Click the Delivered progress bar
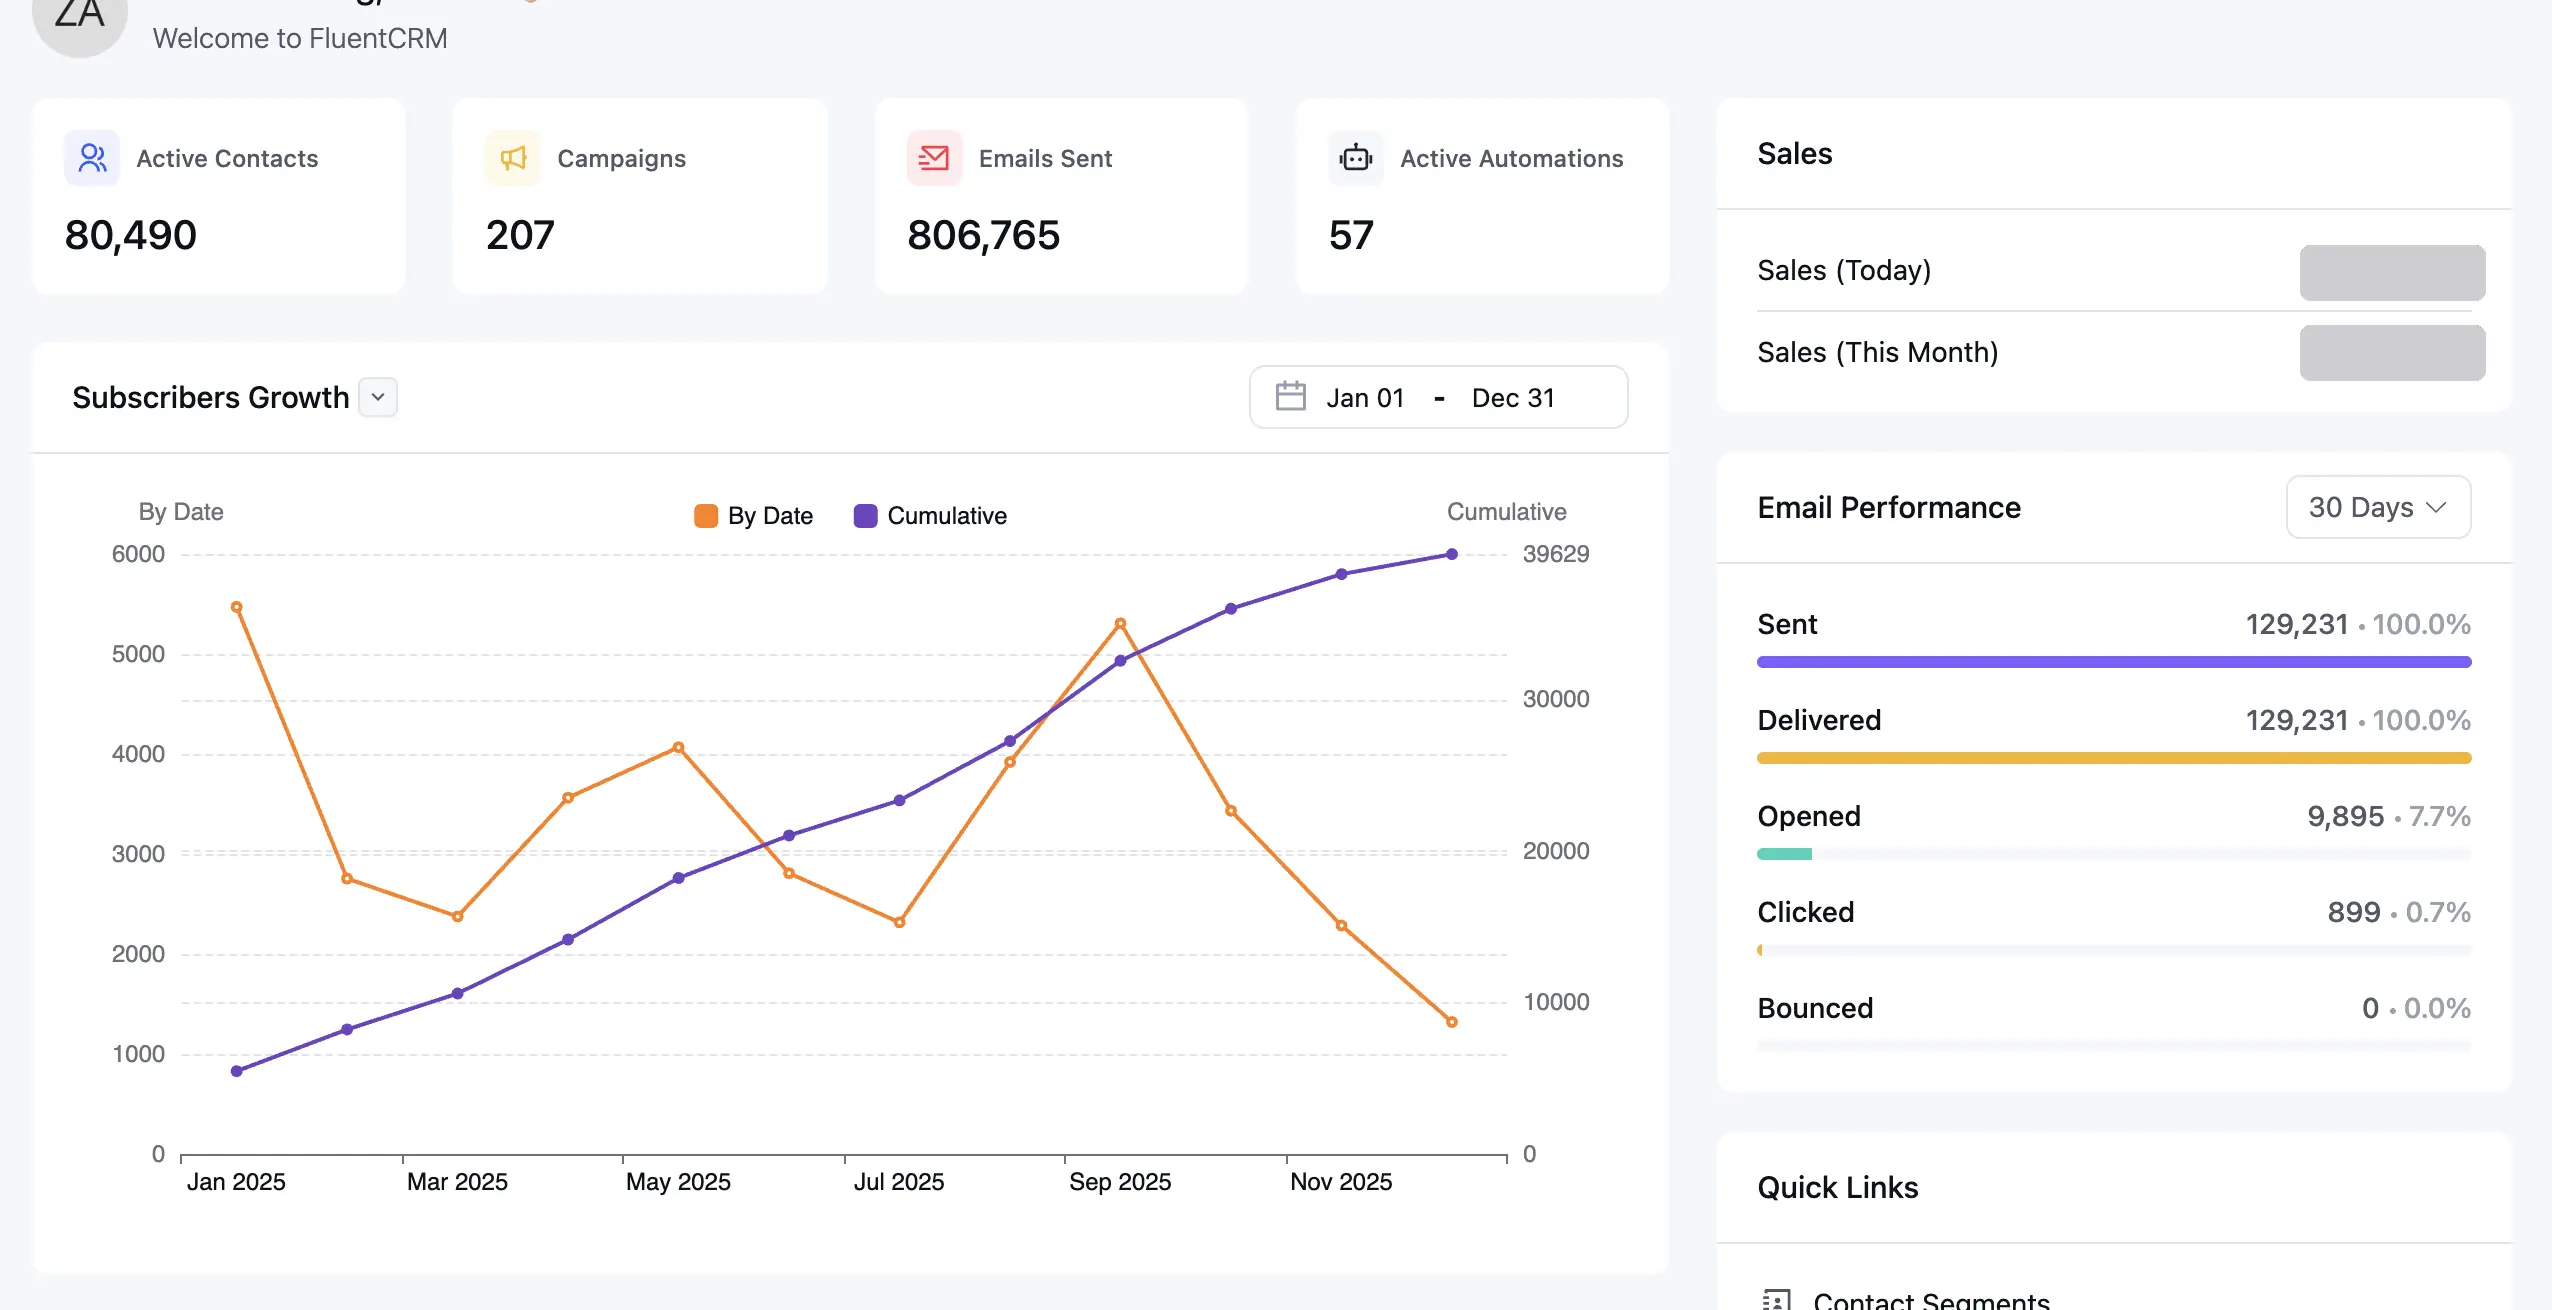The image size is (2552, 1310). coord(2114,758)
